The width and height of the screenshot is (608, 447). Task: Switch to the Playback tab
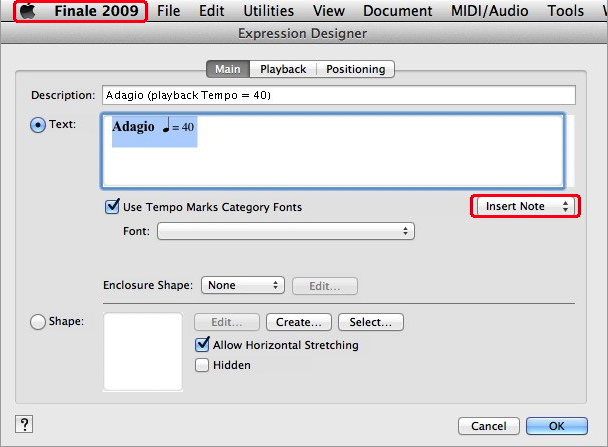[x=283, y=69]
